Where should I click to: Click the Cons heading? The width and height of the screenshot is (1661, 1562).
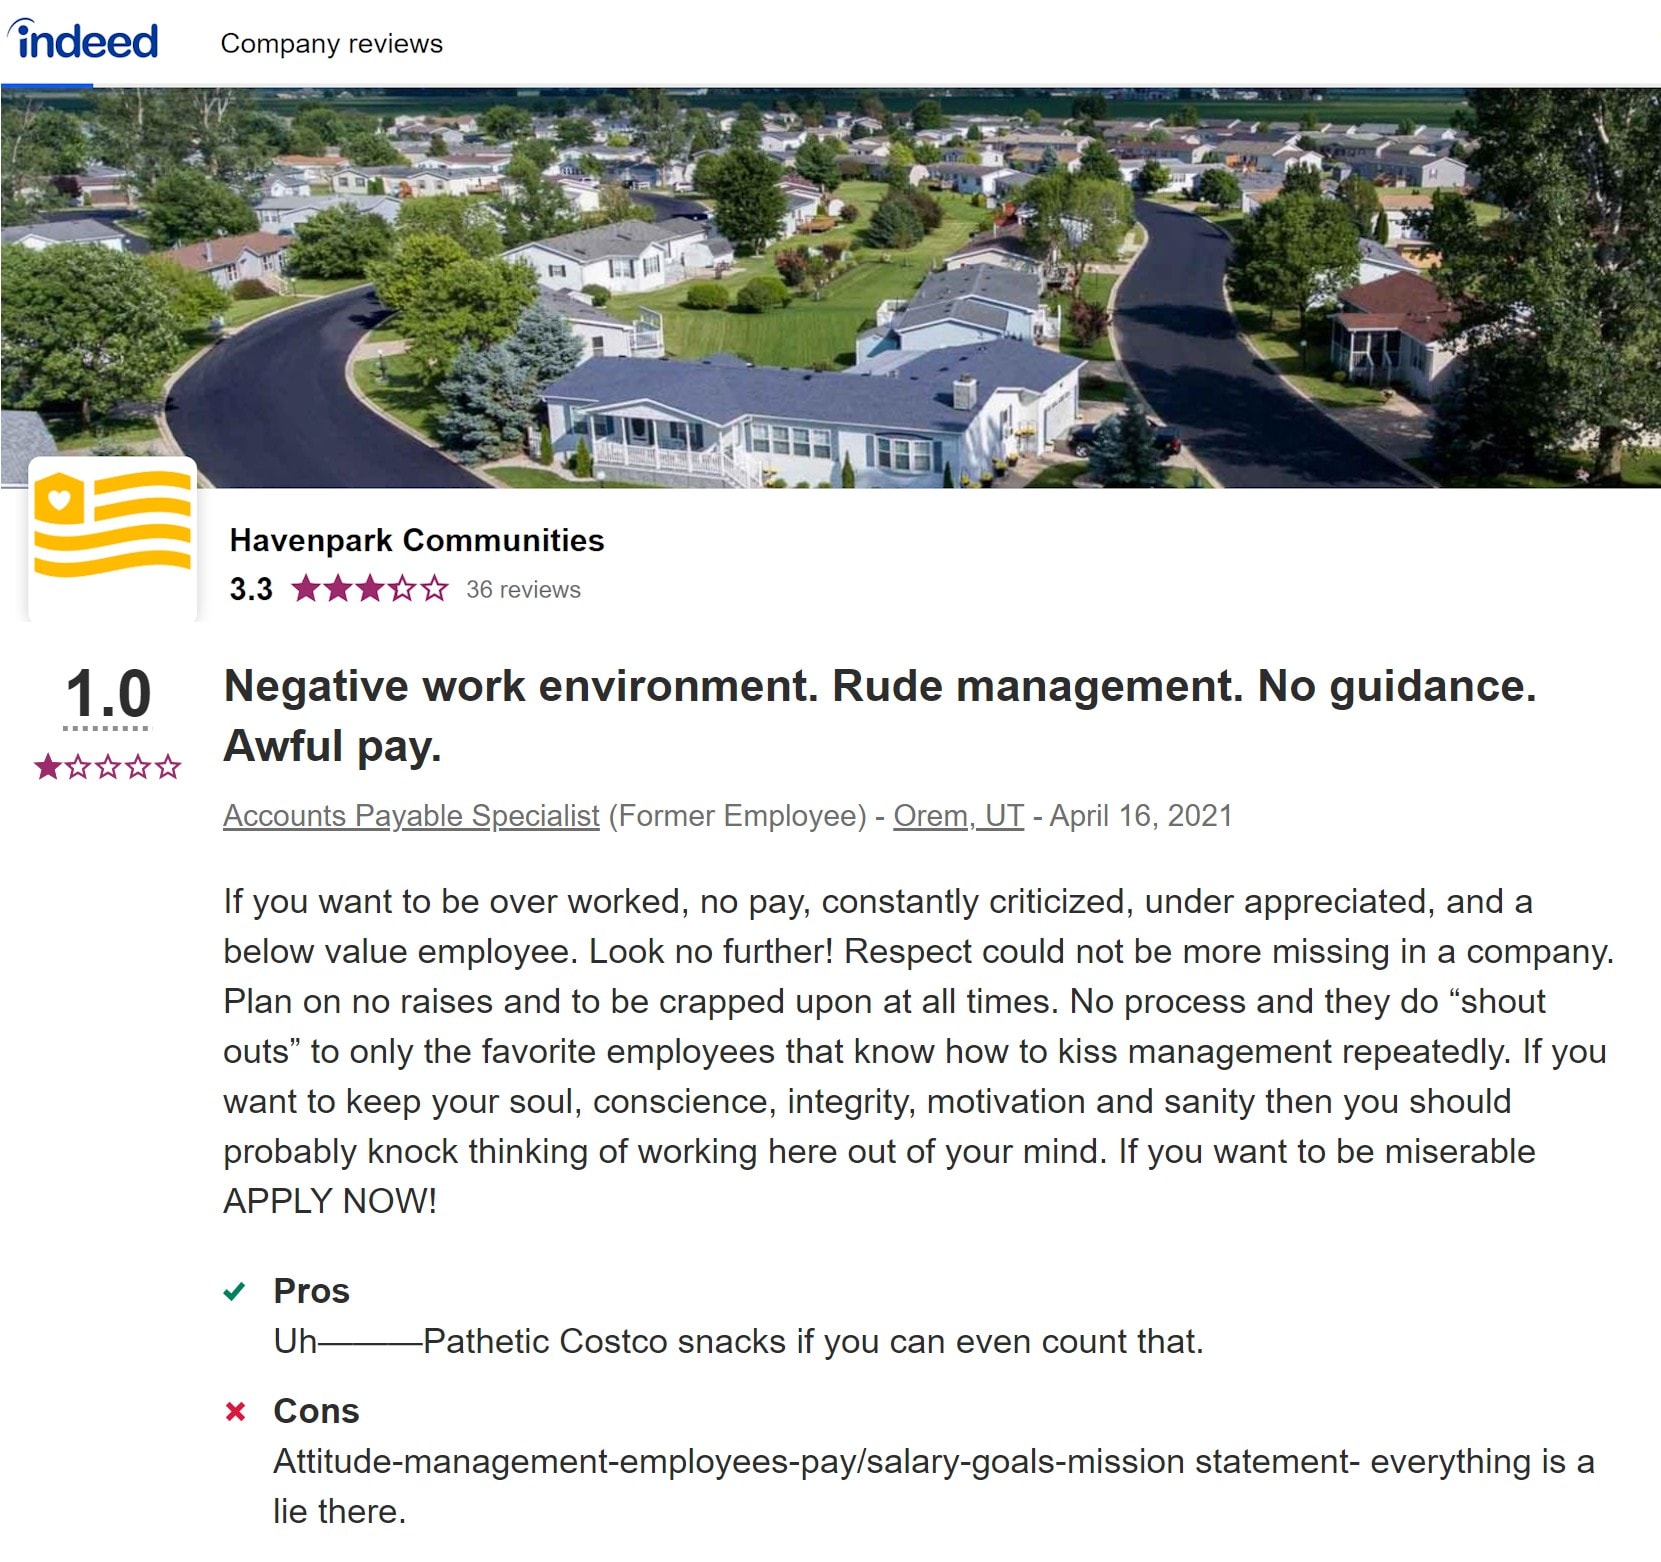[x=316, y=1411]
